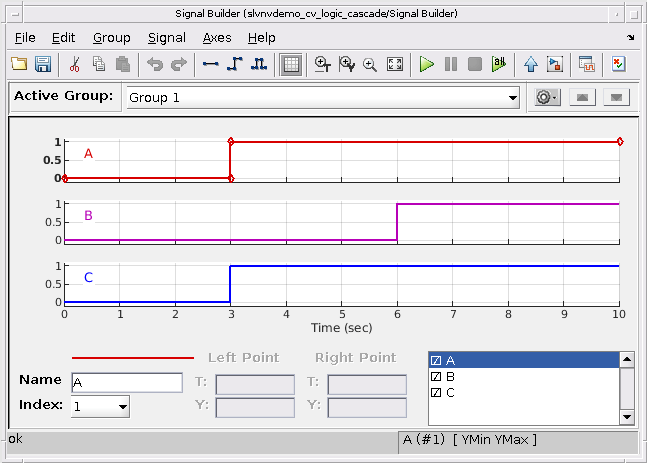Start simulation with the green play button

[x=426, y=64]
